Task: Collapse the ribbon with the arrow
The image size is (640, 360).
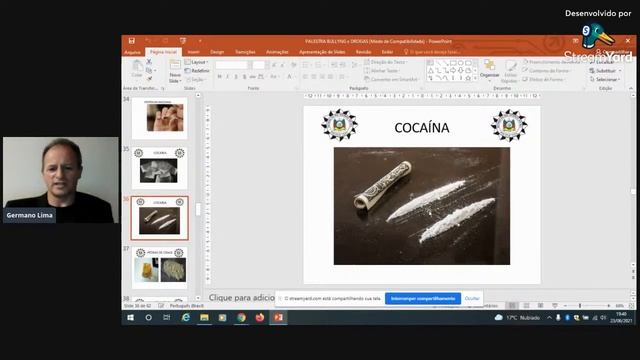Action: click(x=631, y=88)
